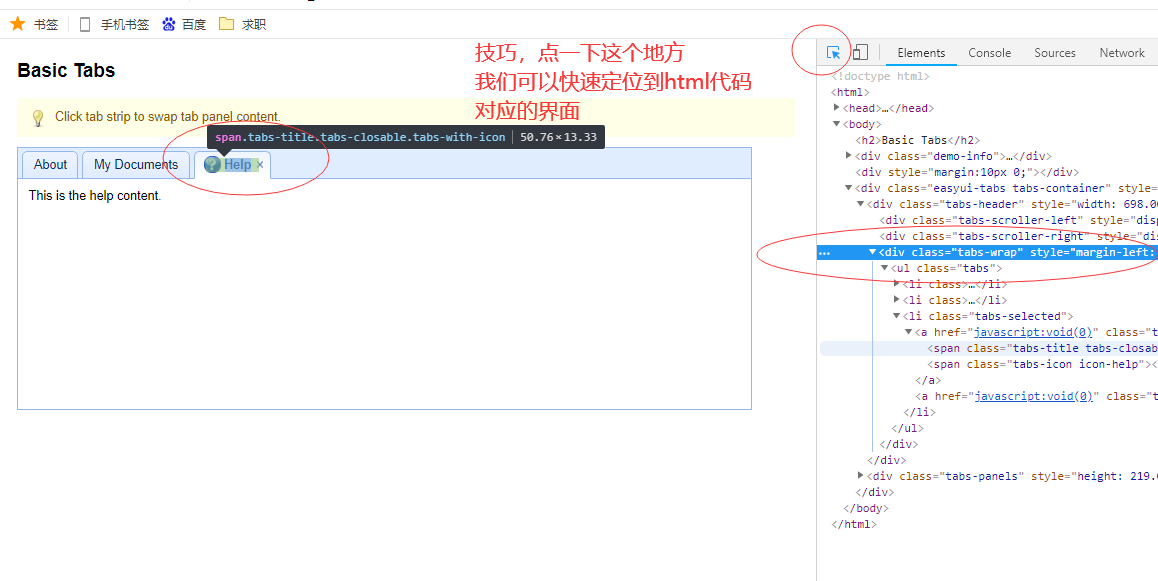Expand the tabs-panels div arrow

(x=860, y=476)
